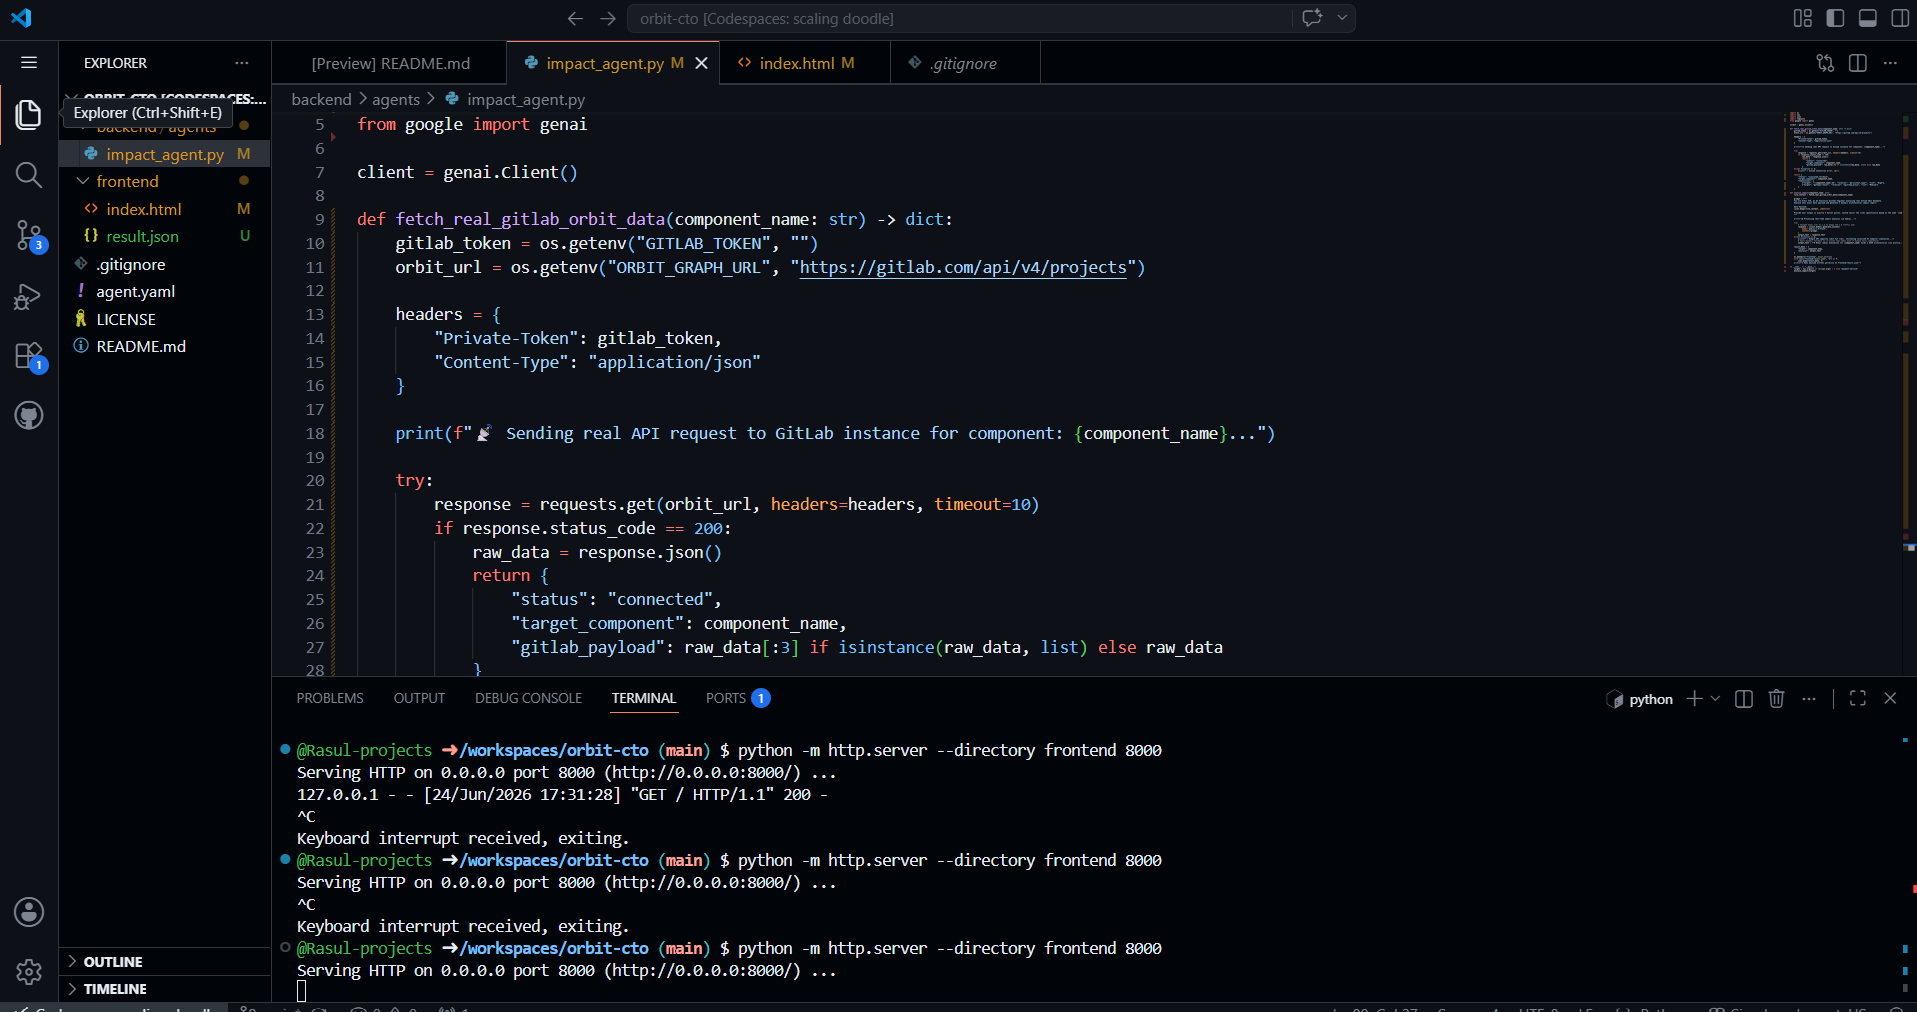This screenshot has height=1012, width=1917.
Task: Open the hamburger application menu
Action: coord(29,62)
